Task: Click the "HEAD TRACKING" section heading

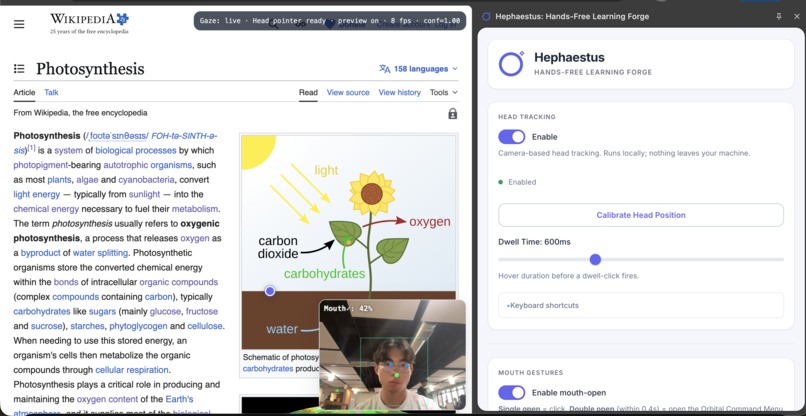Action: coord(526,117)
